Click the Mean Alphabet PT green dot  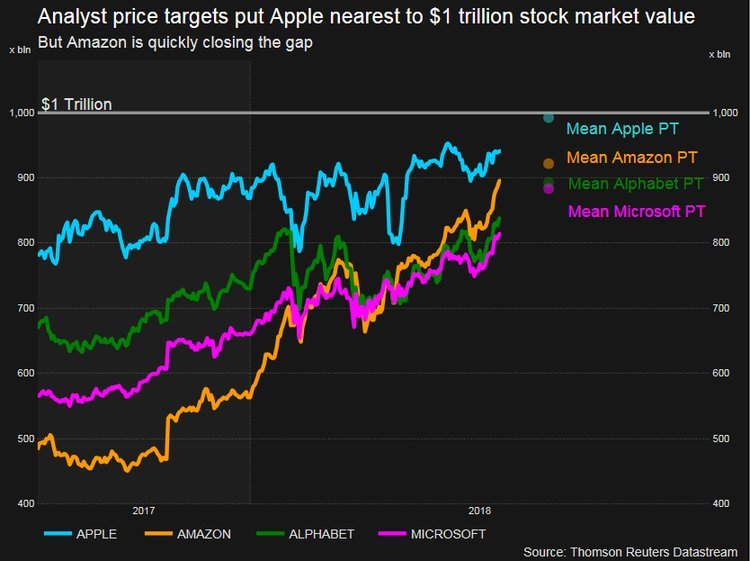tap(548, 182)
